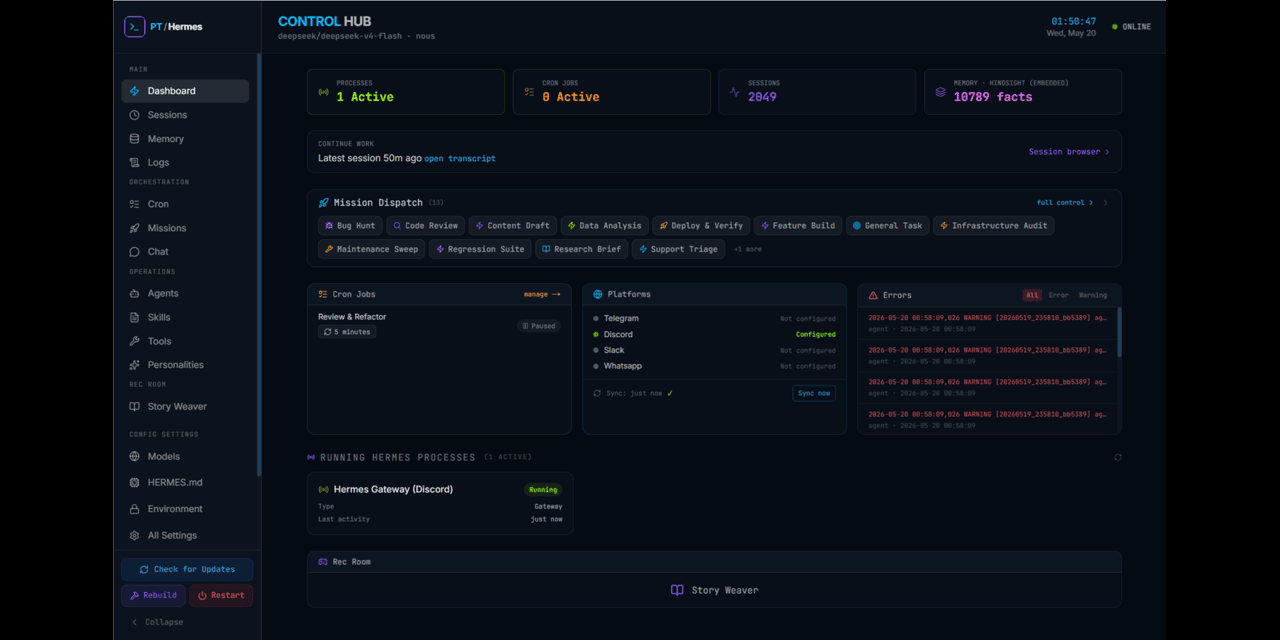Viewport: 1280px width, 640px height.
Task: Select the Logs icon in the sidebar
Action: 135,163
